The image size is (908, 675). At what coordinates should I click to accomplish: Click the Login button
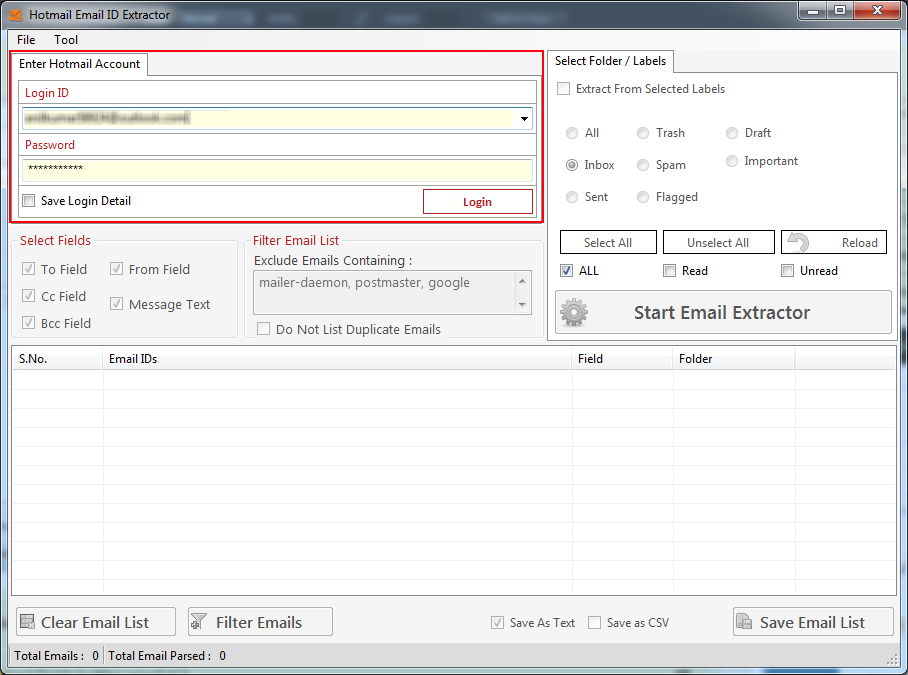point(478,201)
